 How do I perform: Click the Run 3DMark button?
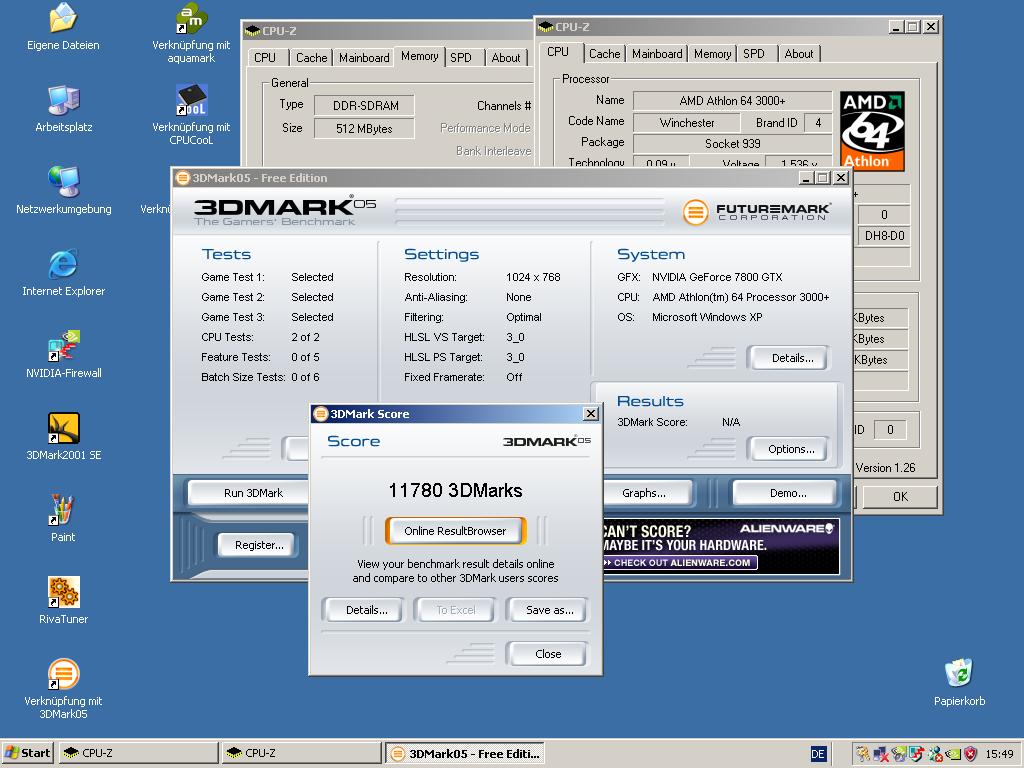(249, 493)
